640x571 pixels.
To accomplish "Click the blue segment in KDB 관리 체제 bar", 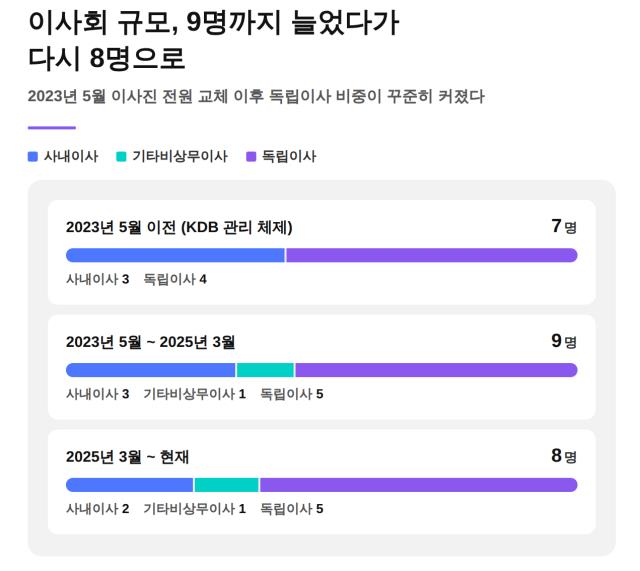I will (x=175, y=256).
